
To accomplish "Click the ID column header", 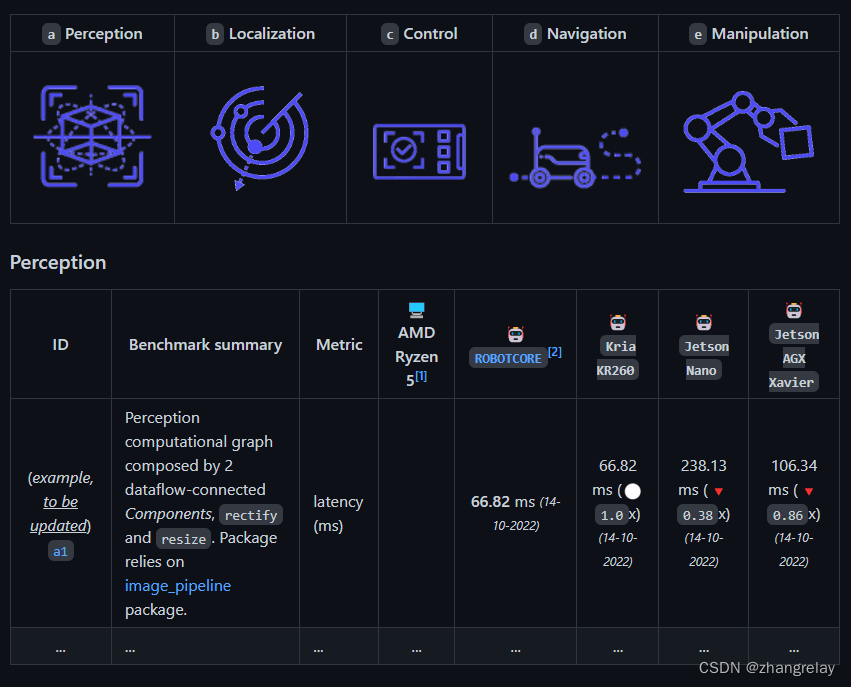I will coord(60,345).
